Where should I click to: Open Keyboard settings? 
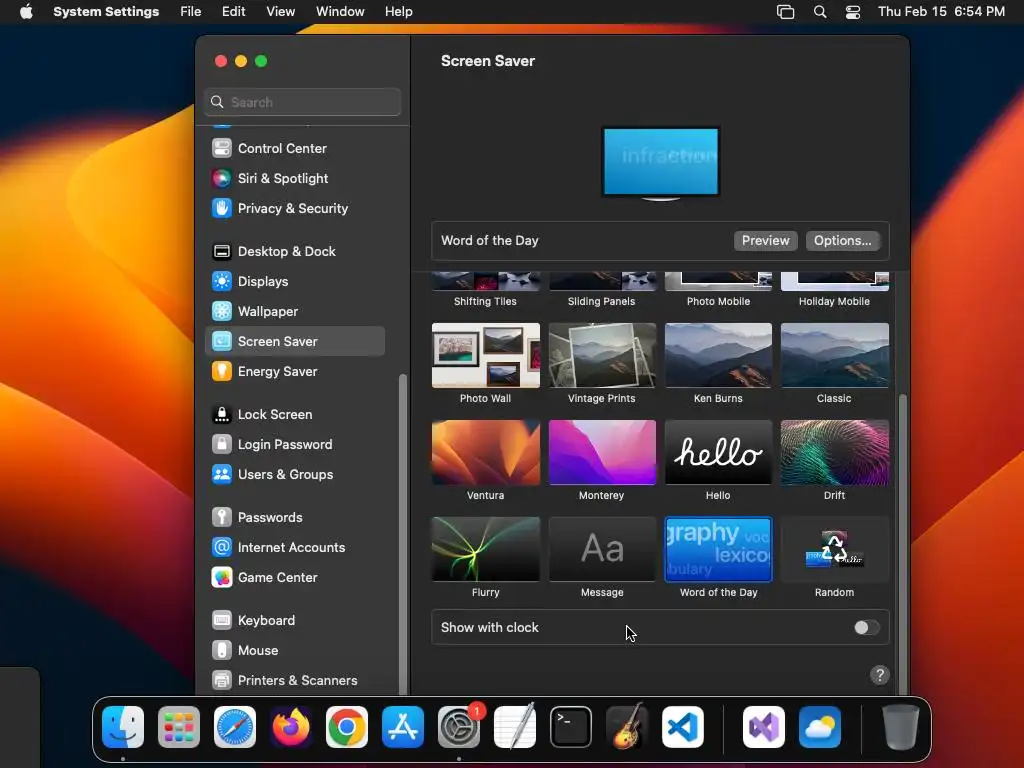295,621
